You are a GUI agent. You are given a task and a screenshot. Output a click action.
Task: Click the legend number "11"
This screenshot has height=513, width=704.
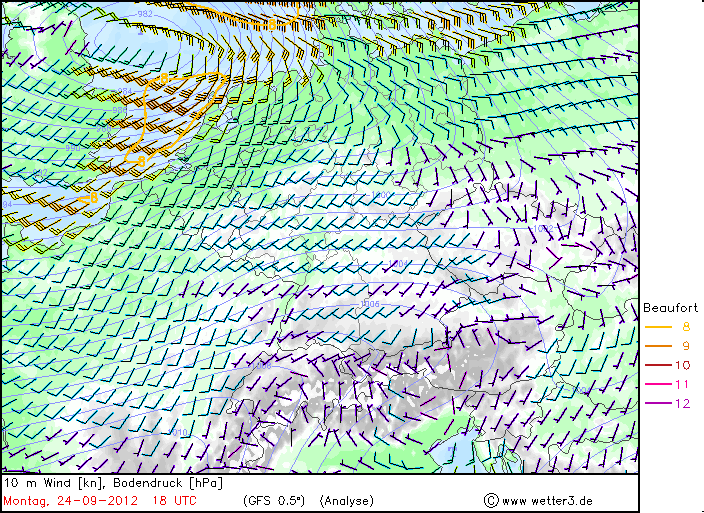pyautogui.click(x=682, y=384)
